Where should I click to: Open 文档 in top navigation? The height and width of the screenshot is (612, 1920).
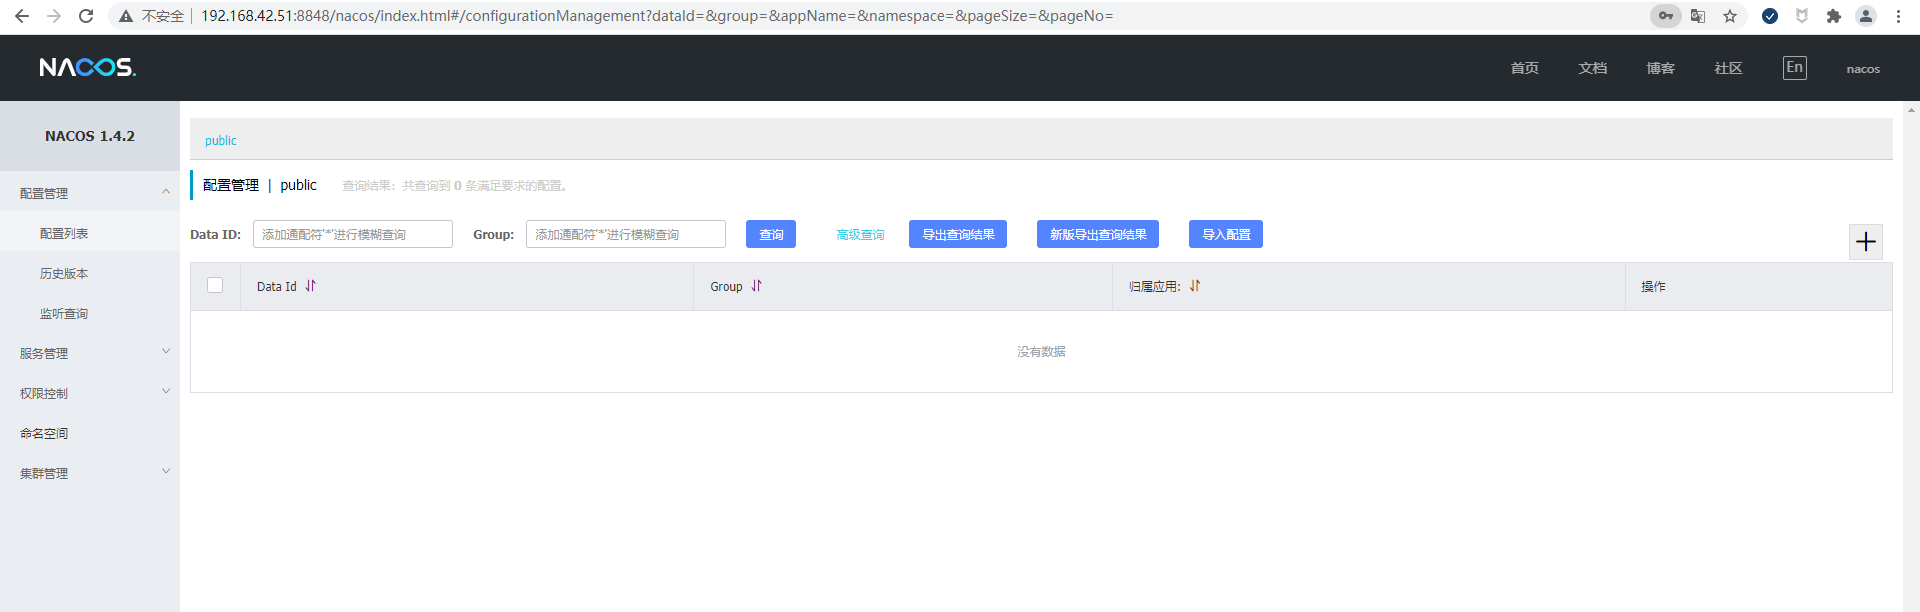pyautogui.click(x=1593, y=68)
